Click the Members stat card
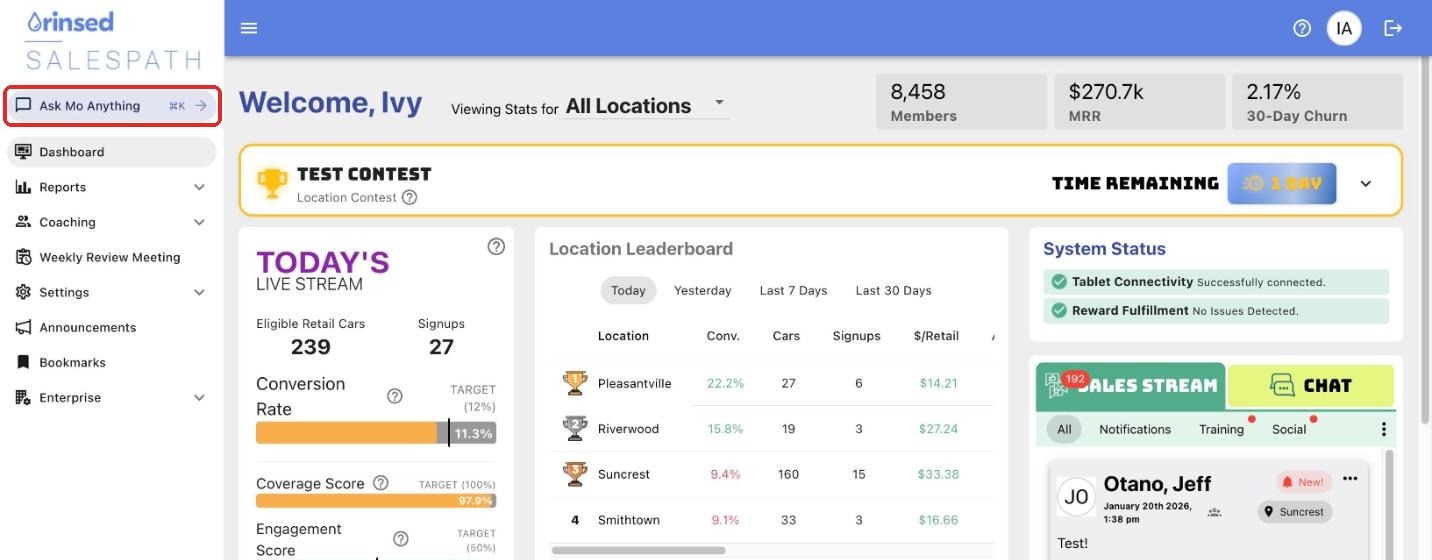This screenshot has width=1432, height=560. click(961, 102)
